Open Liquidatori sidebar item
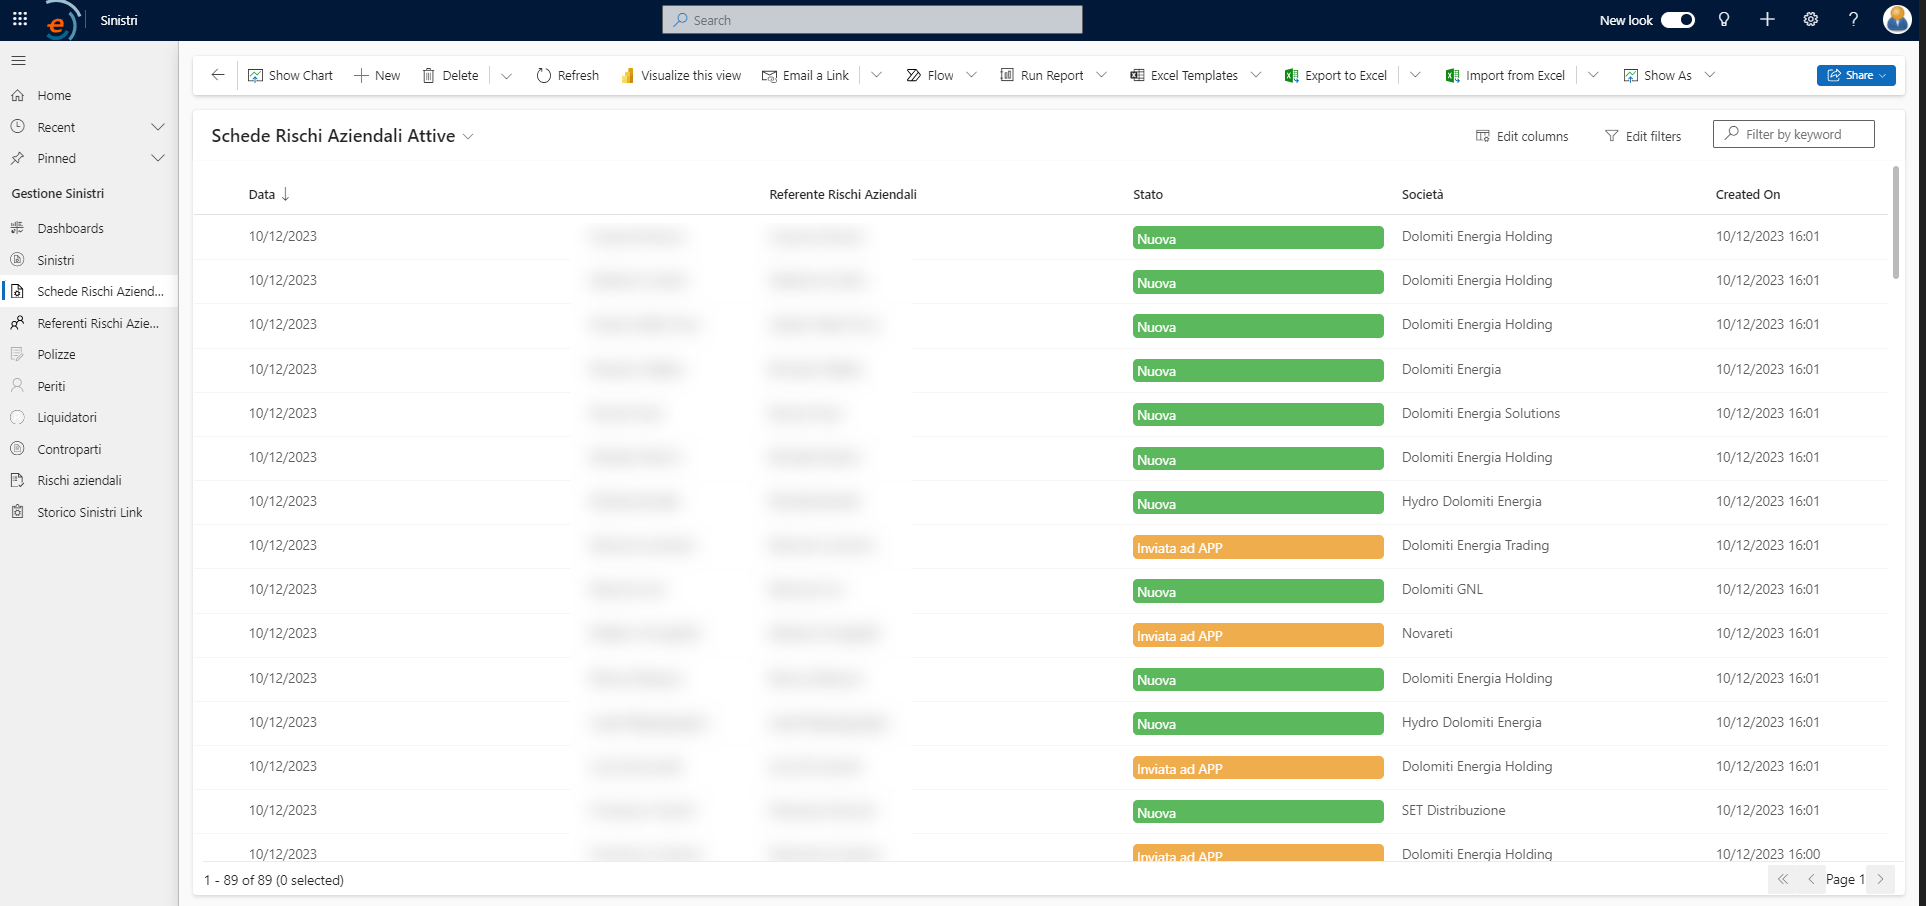The height and width of the screenshot is (906, 1926). pyautogui.click(x=67, y=417)
